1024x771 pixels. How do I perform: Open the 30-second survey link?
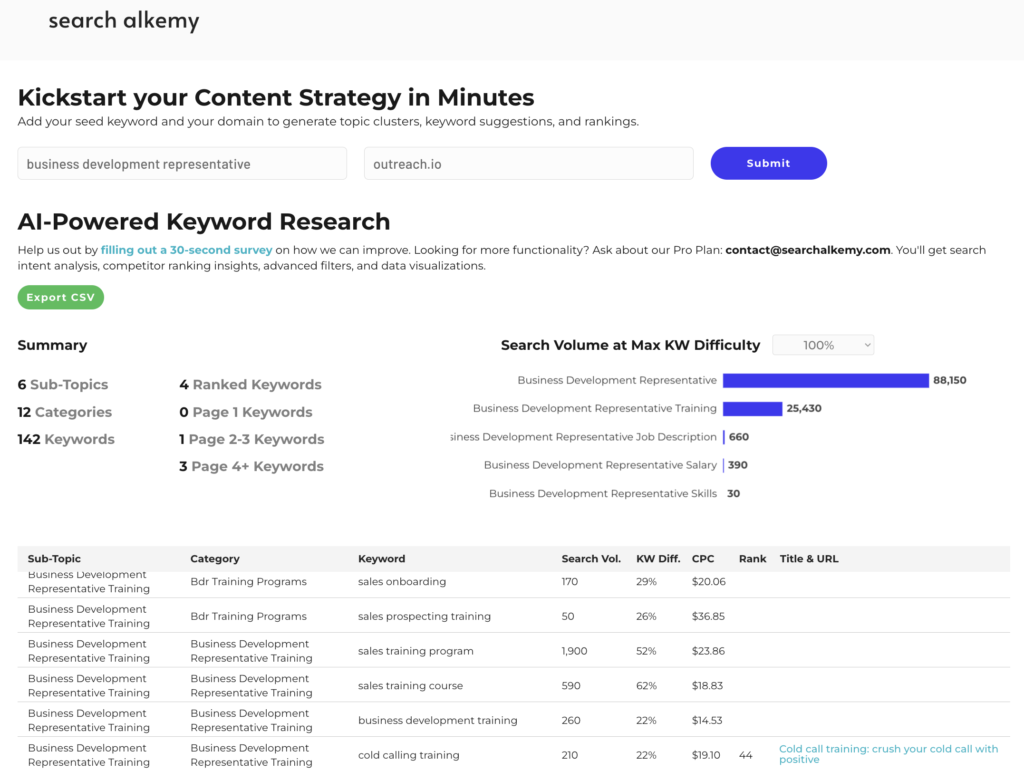186,250
